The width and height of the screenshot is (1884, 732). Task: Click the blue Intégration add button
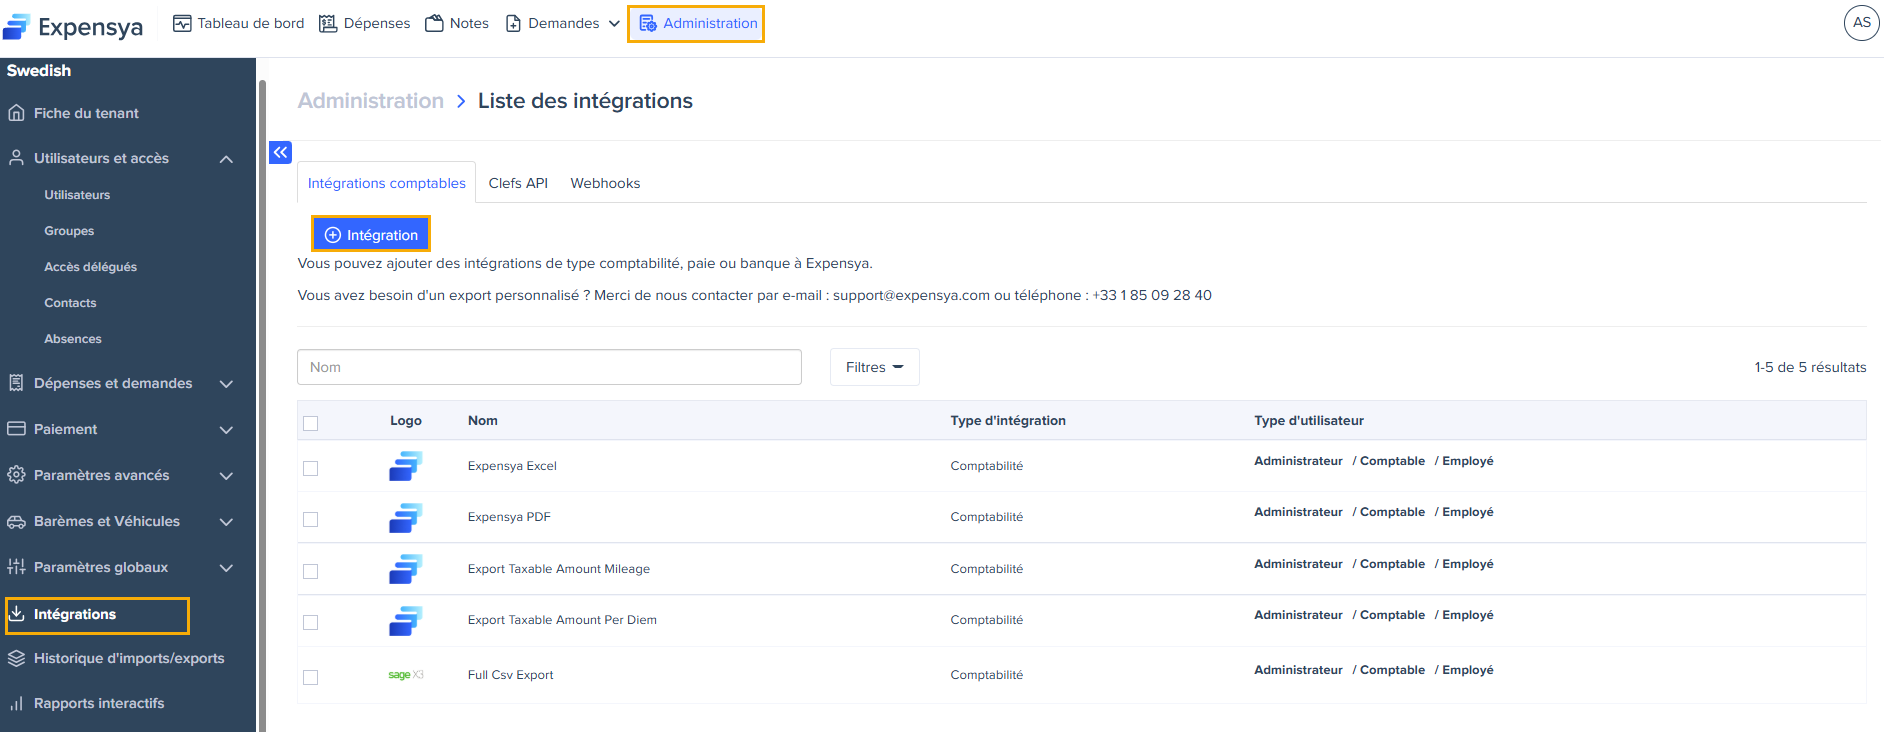pyautogui.click(x=371, y=234)
